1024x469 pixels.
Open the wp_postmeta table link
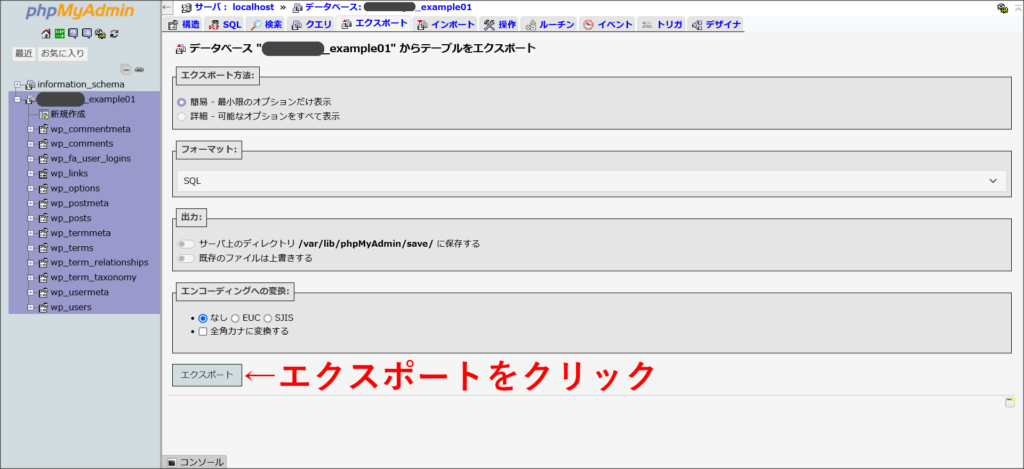80,204
